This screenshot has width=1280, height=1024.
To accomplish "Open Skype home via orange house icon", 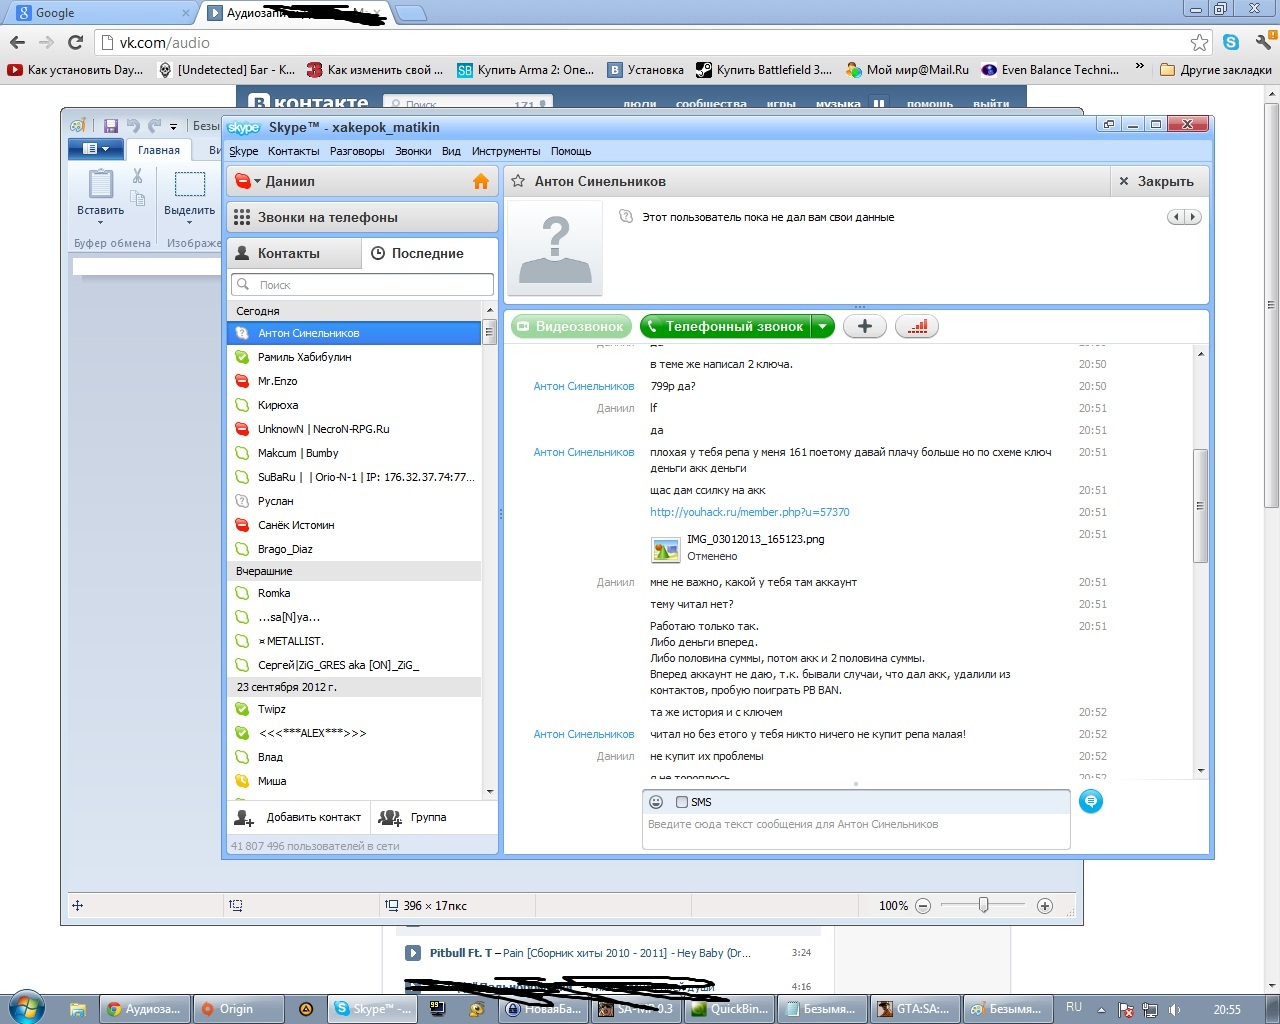I will click(481, 181).
